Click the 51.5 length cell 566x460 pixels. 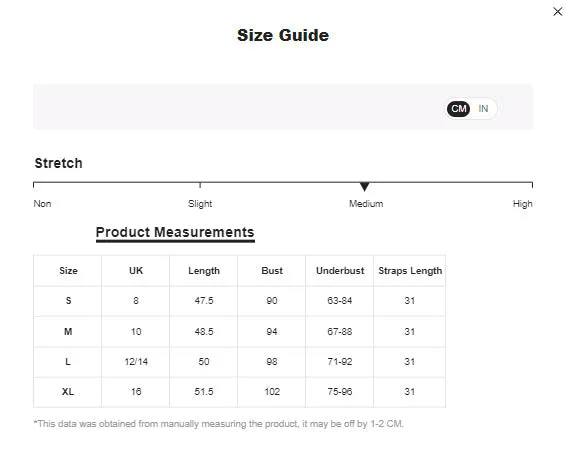click(x=204, y=391)
